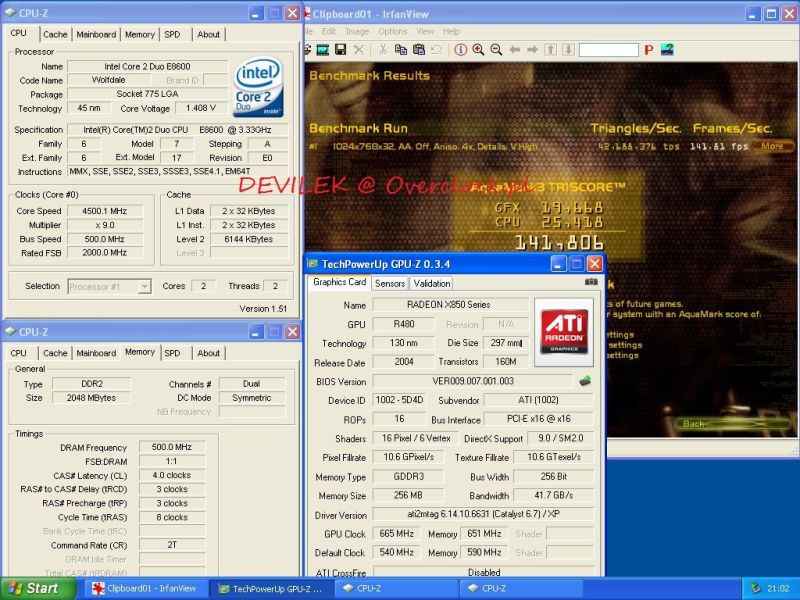
Task: Select Clipboard01 - IrfanView taskbar button
Action: point(147,588)
